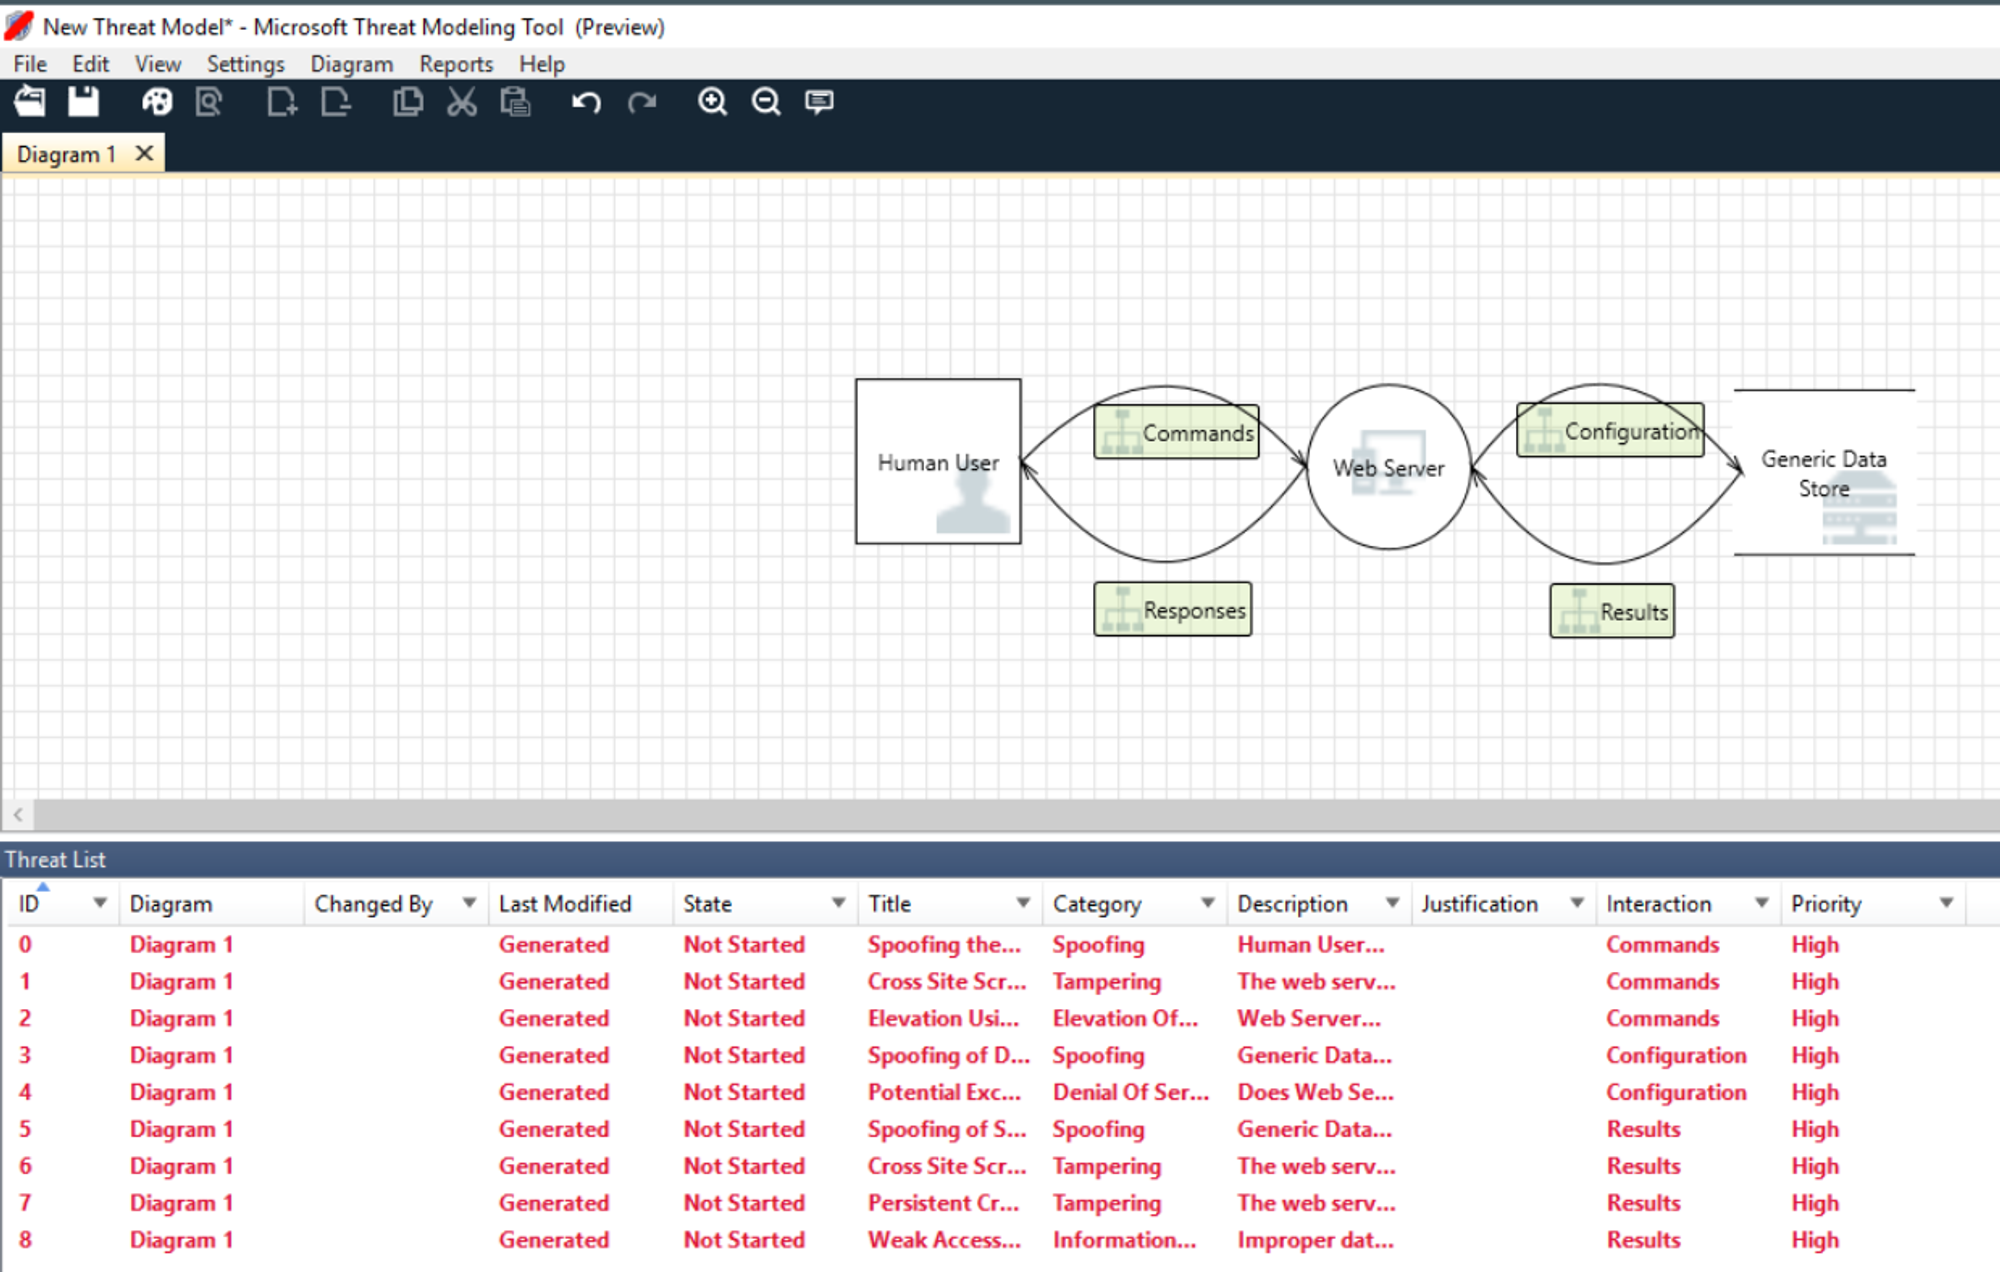Sort by the Last Modified column header

[x=565, y=904]
